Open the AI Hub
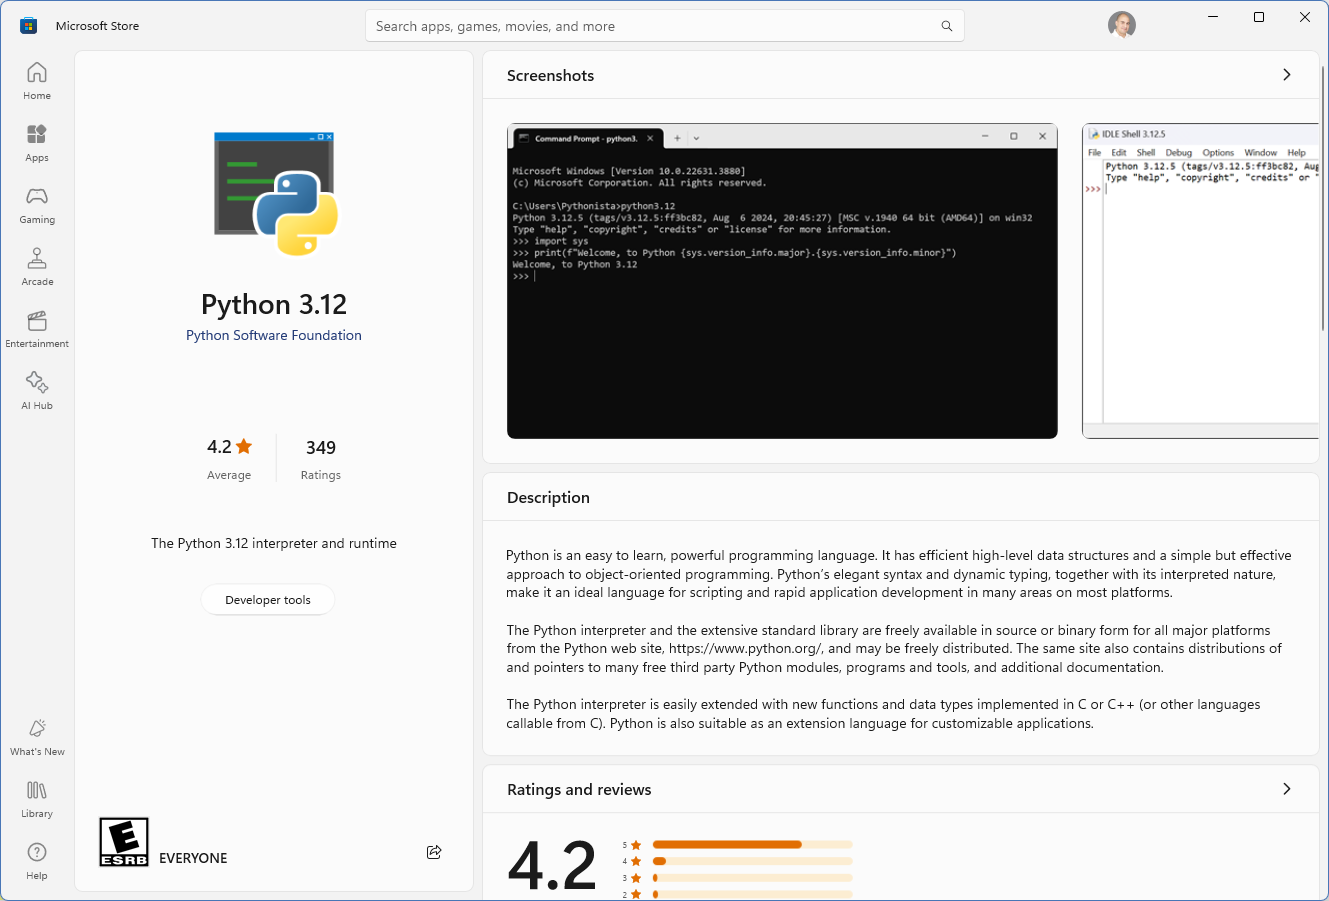The image size is (1329, 901). (x=37, y=391)
